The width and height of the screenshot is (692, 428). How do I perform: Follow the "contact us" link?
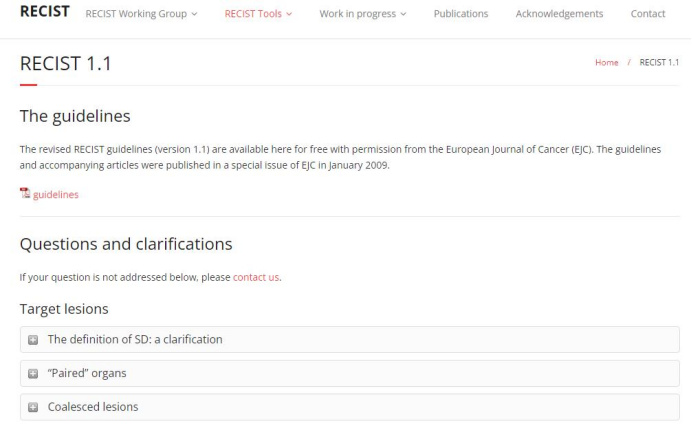click(255, 277)
